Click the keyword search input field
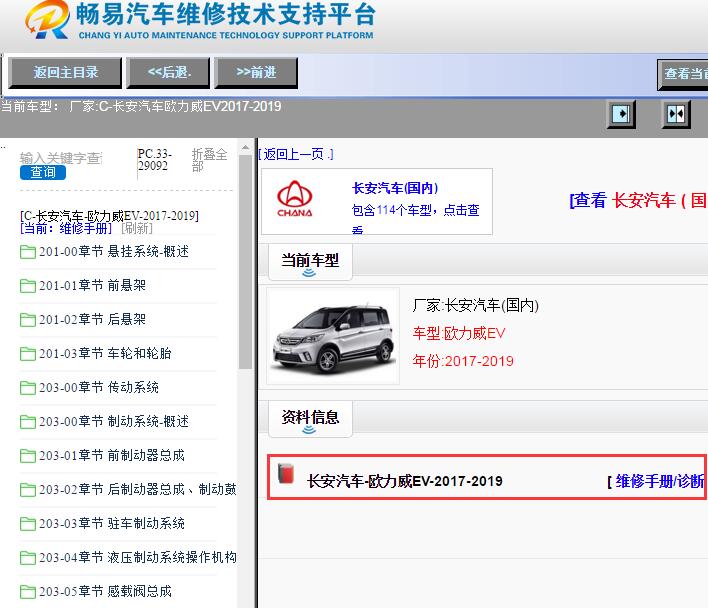 pos(61,158)
